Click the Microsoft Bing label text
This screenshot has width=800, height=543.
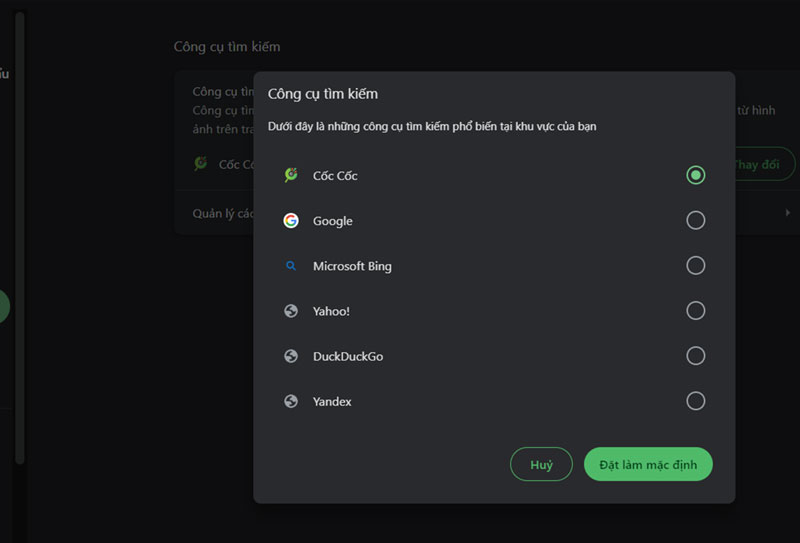coord(352,266)
